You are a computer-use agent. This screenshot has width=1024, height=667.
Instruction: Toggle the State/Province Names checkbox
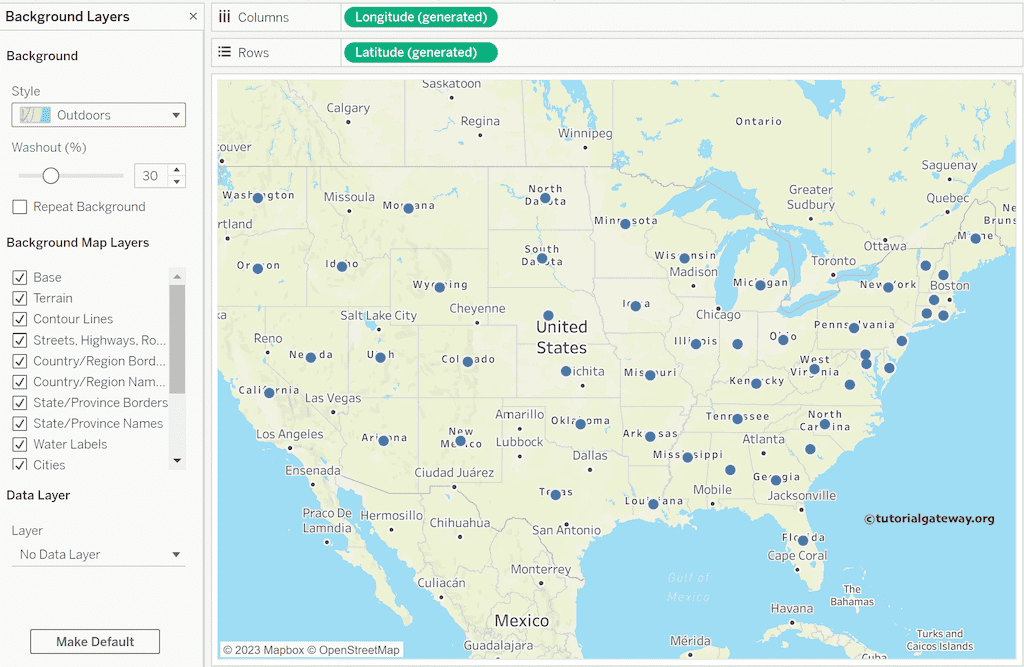point(20,423)
